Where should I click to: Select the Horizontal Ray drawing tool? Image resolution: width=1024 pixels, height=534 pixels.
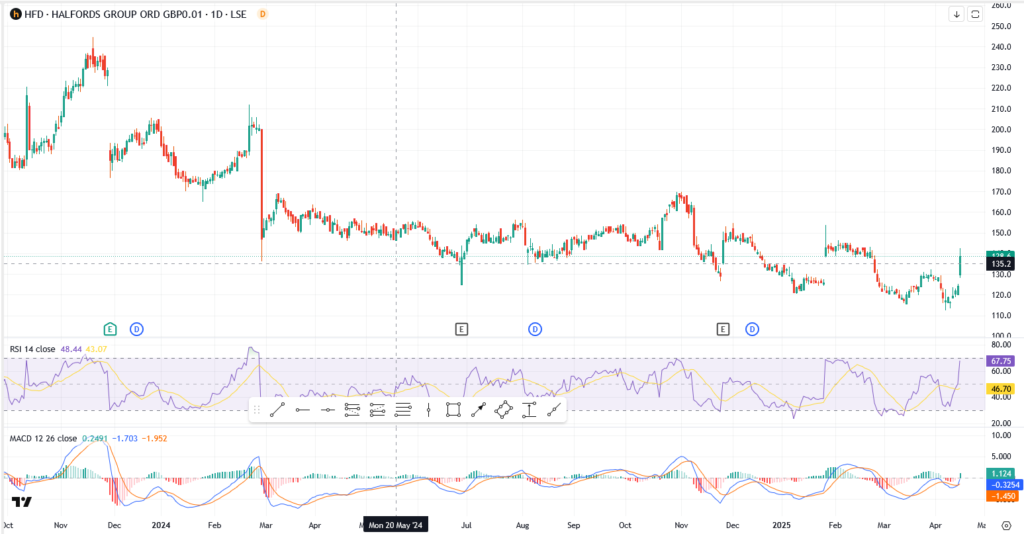[302, 410]
